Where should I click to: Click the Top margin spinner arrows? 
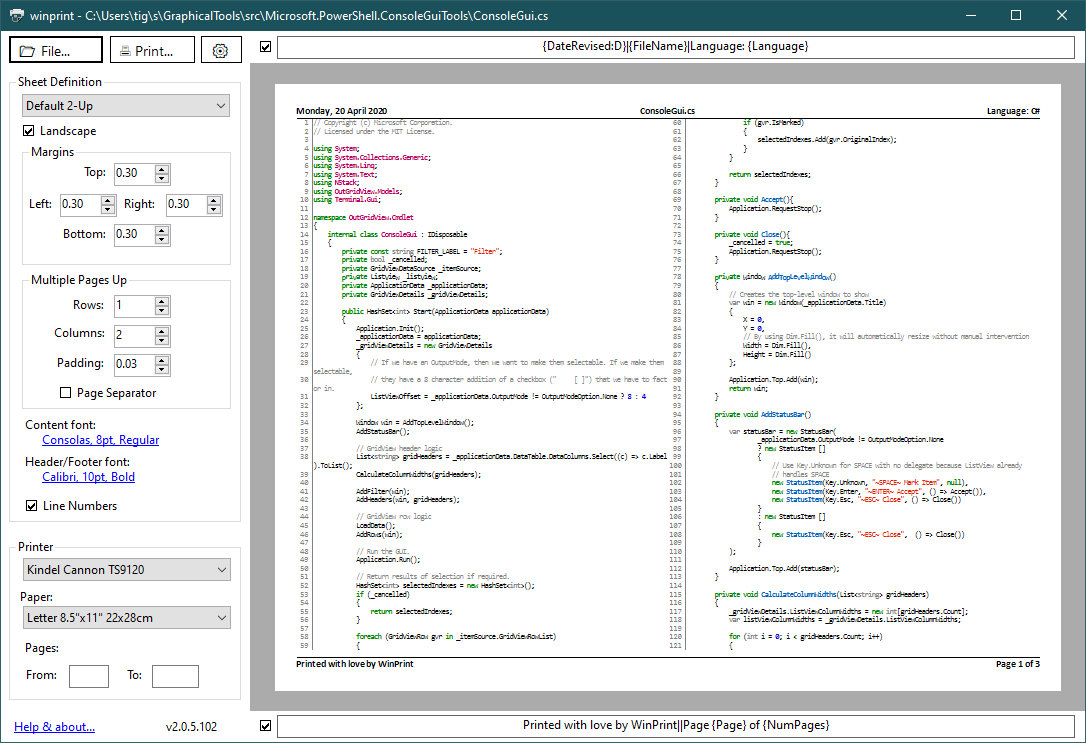(x=161, y=173)
